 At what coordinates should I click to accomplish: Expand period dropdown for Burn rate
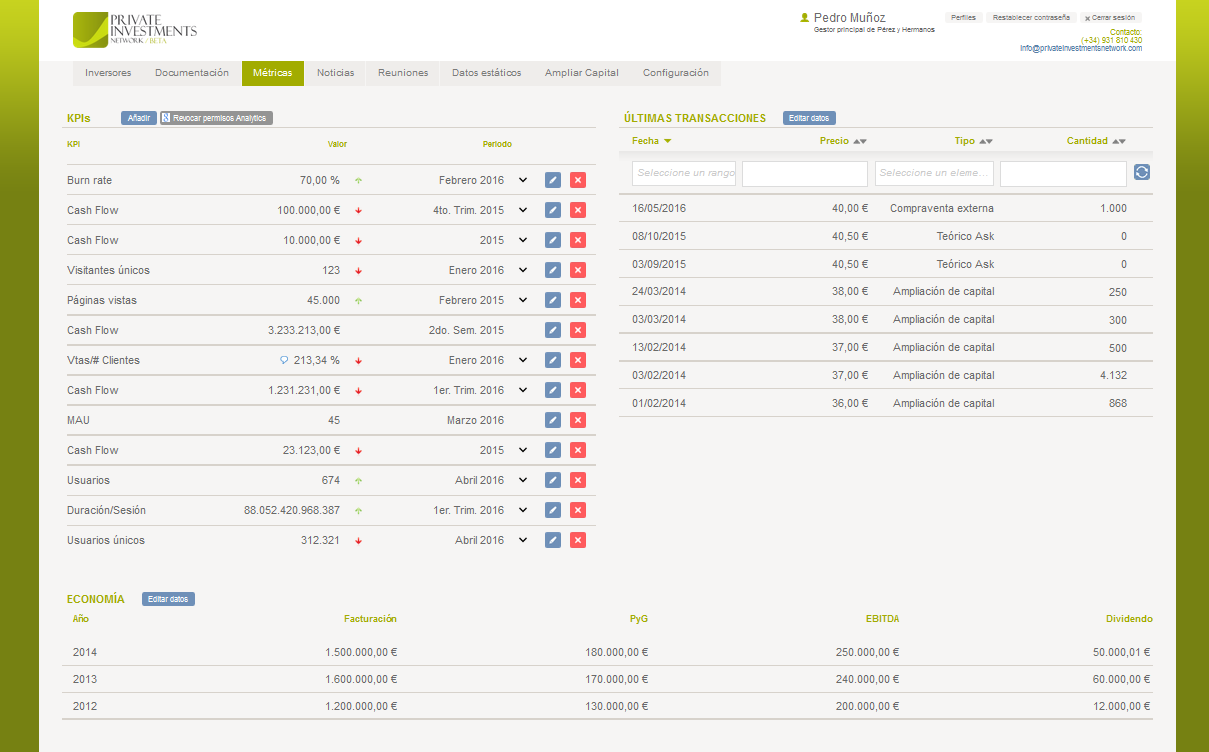522,180
